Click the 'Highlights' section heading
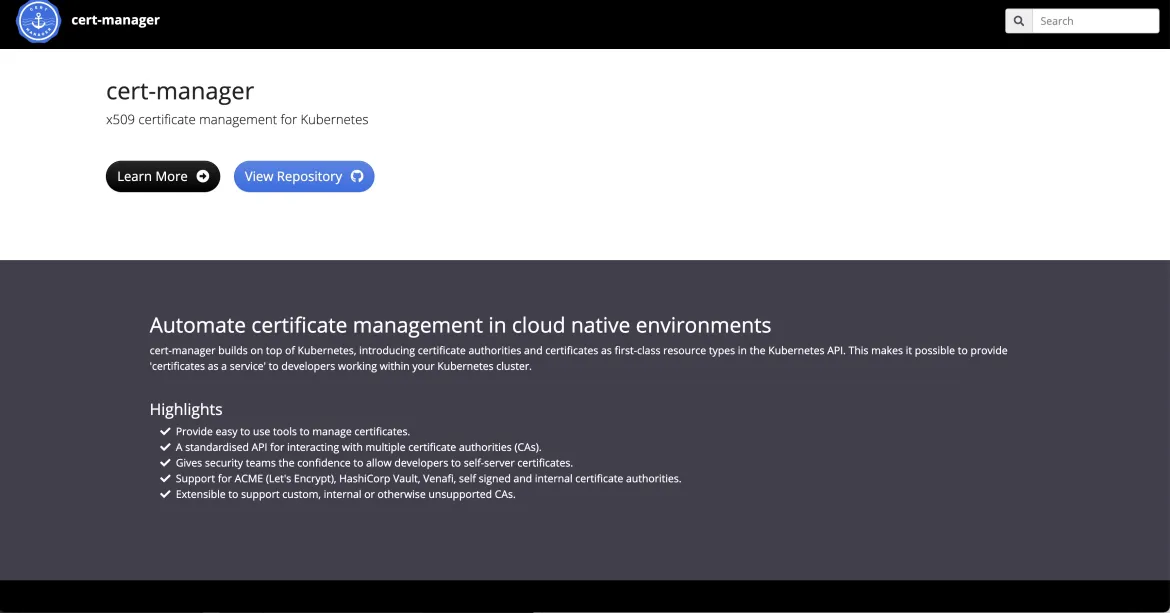 [x=186, y=409]
